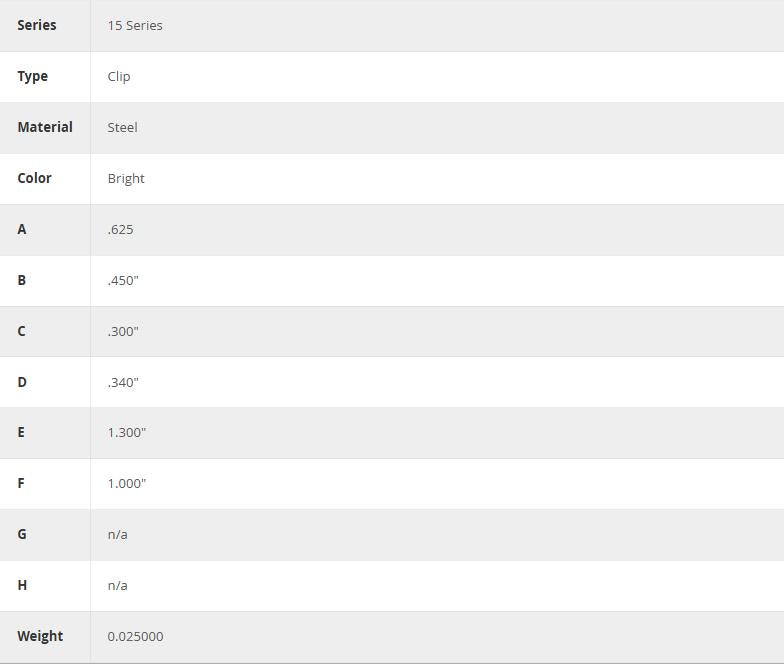
Task: Click the "Bright" color value
Action: [126, 179]
